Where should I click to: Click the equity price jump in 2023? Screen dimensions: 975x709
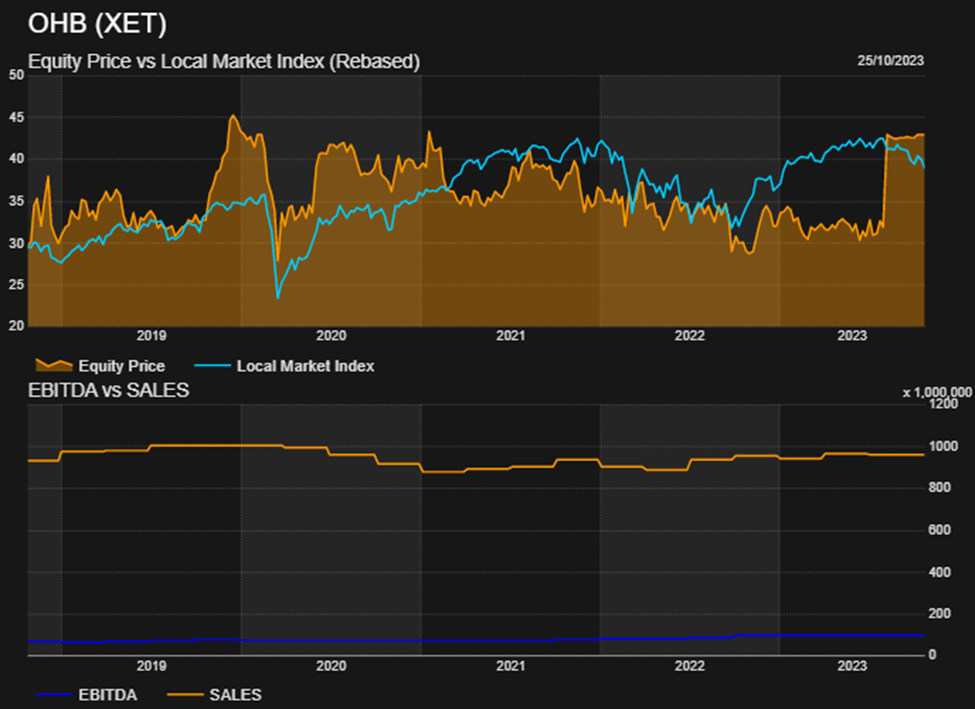click(885, 180)
